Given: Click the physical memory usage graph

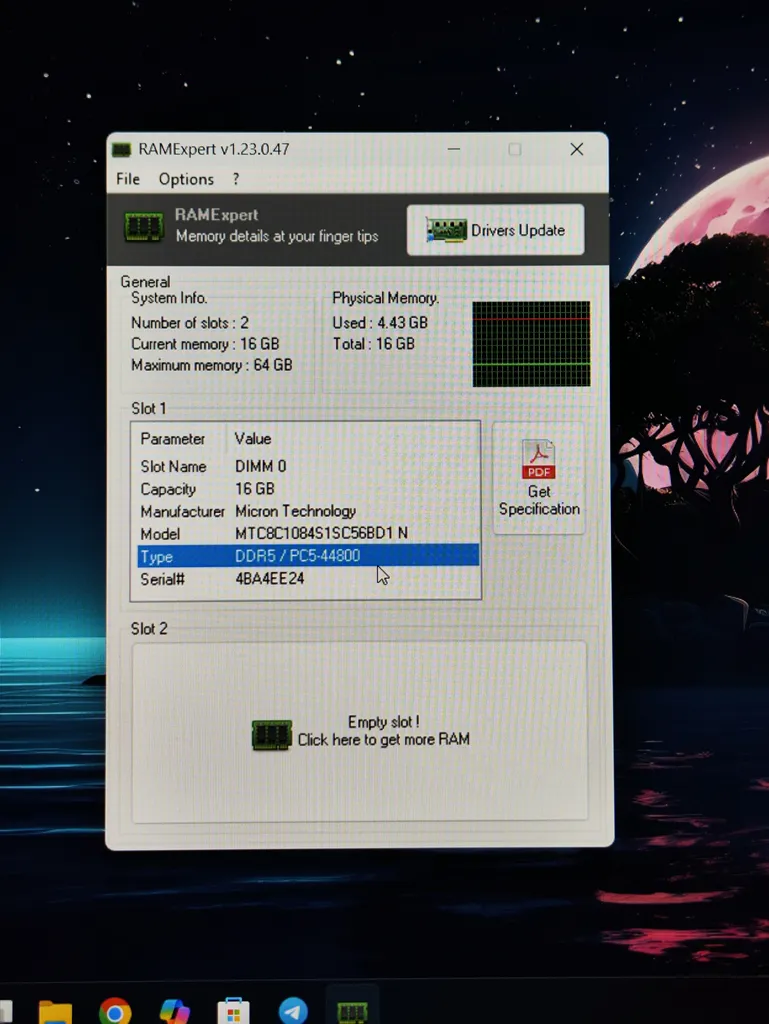Looking at the screenshot, I should pos(531,344).
